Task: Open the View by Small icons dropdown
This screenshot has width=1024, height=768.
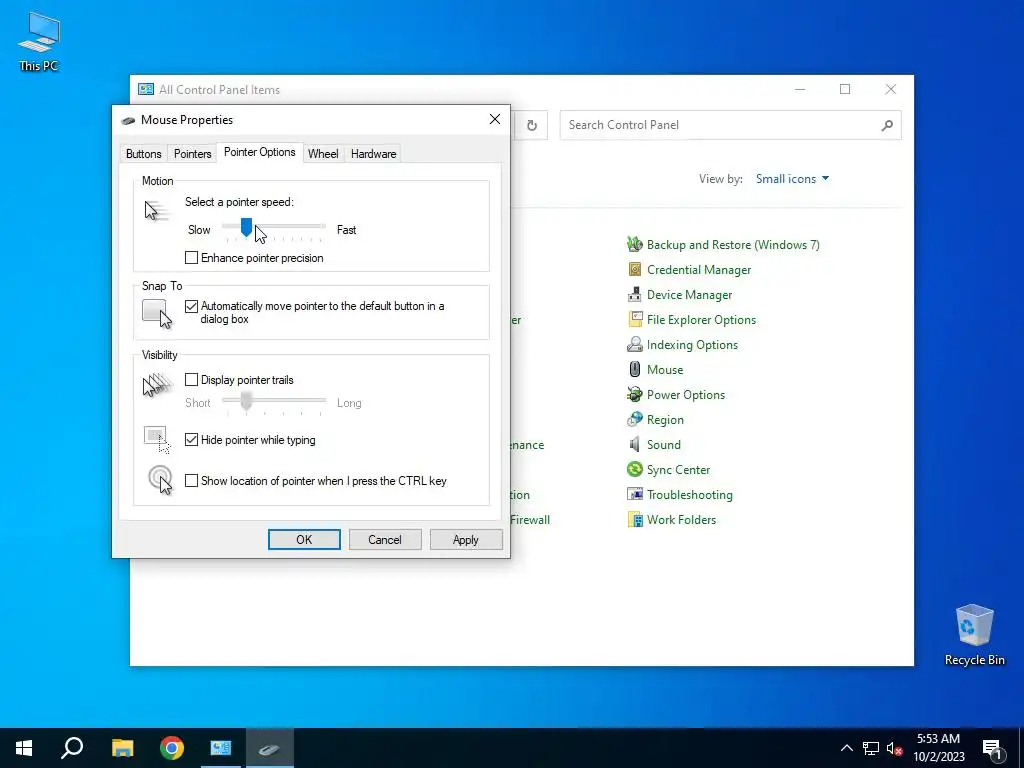Action: (x=792, y=179)
